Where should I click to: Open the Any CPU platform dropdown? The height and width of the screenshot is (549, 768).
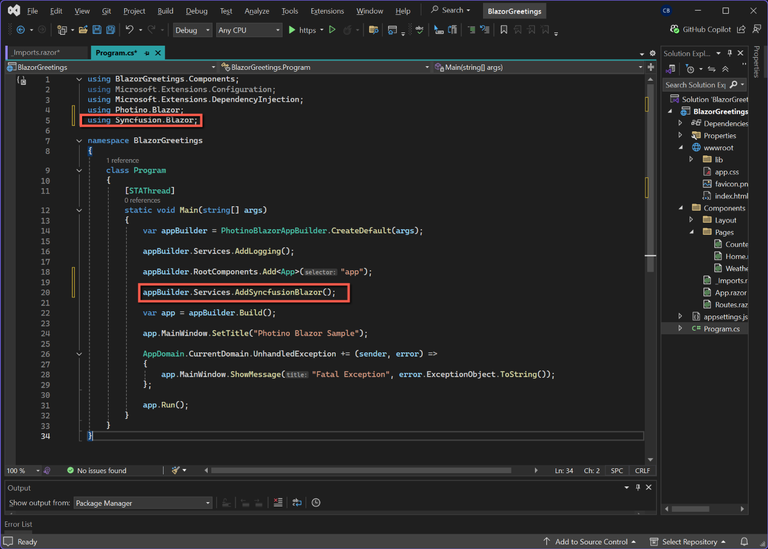coord(248,30)
